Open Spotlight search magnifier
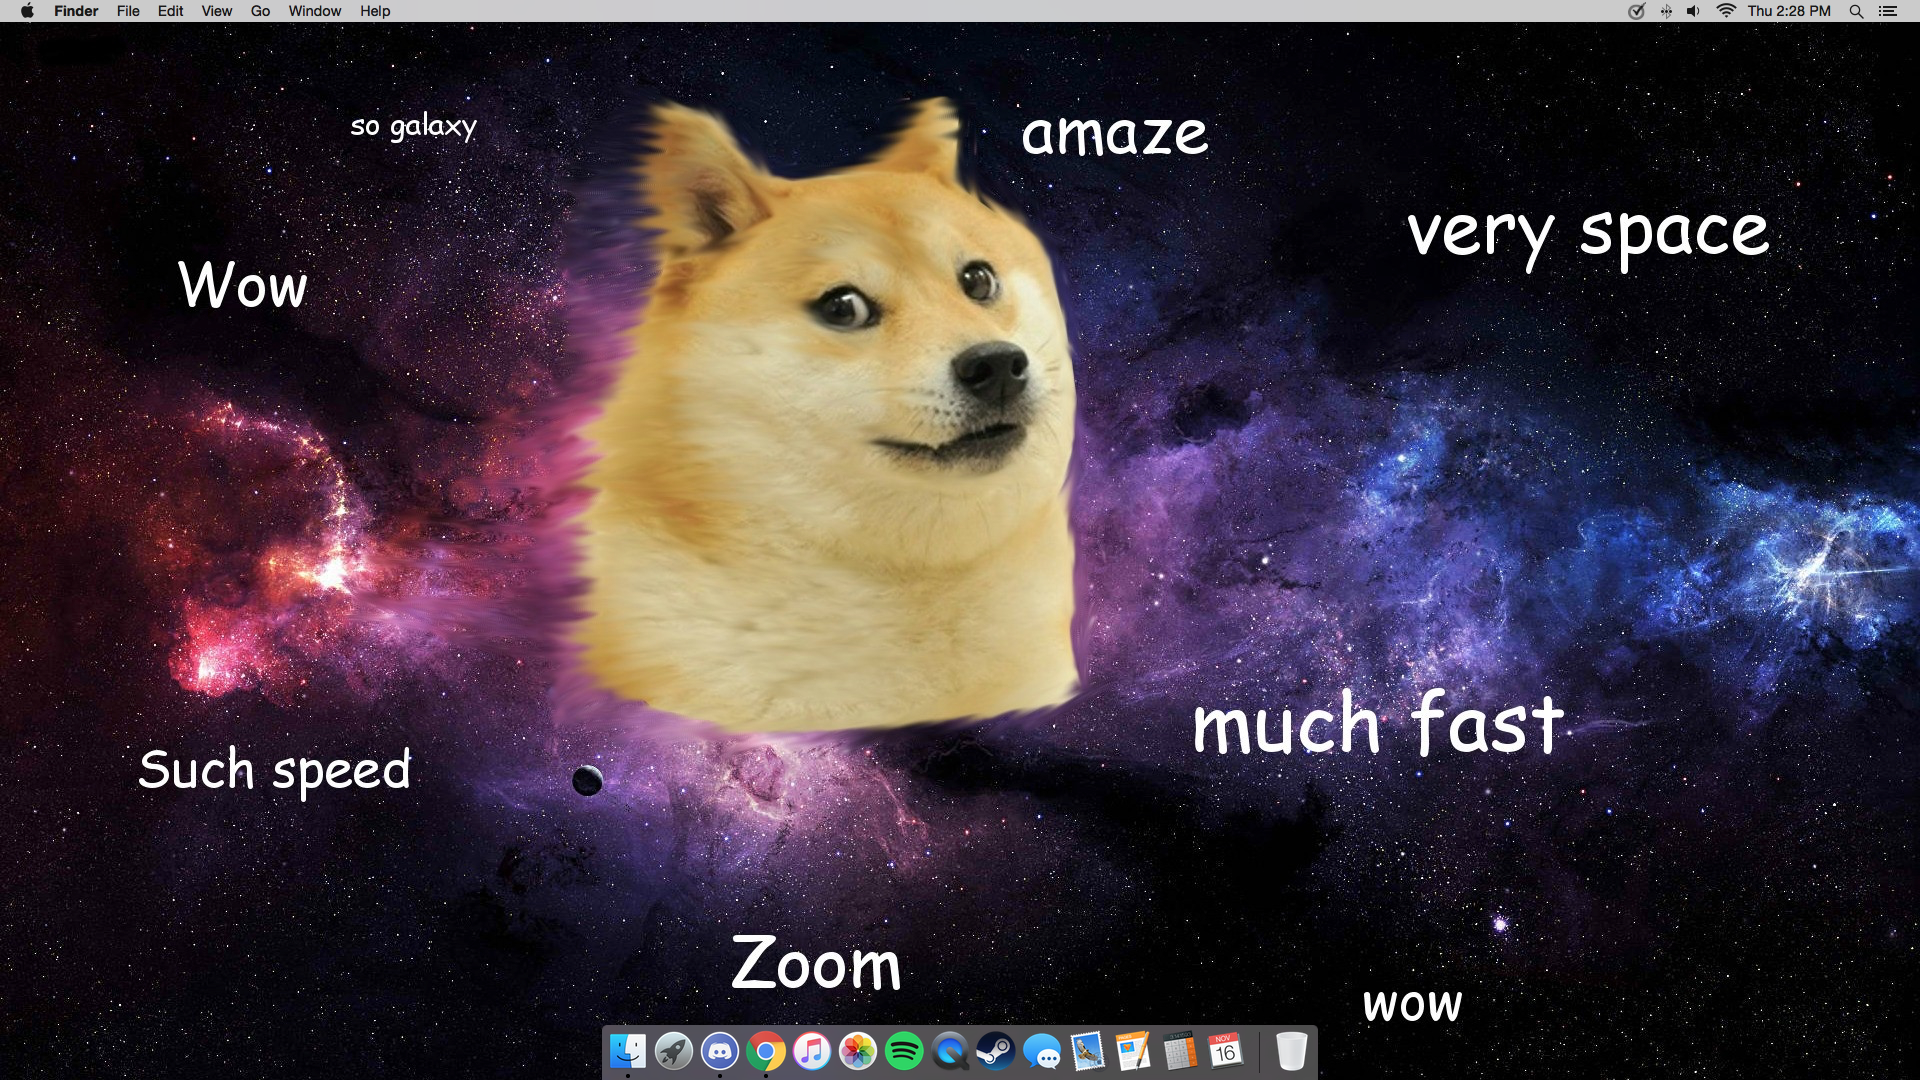Screen dimensions: 1920x1080 click(x=1856, y=11)
